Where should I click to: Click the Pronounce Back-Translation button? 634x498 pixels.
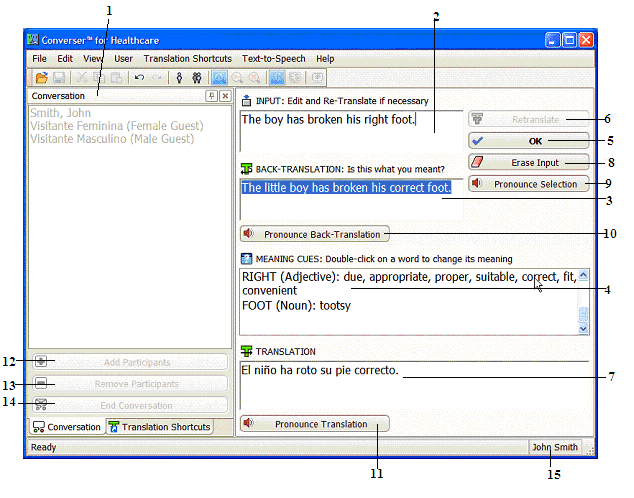(314, 234)
